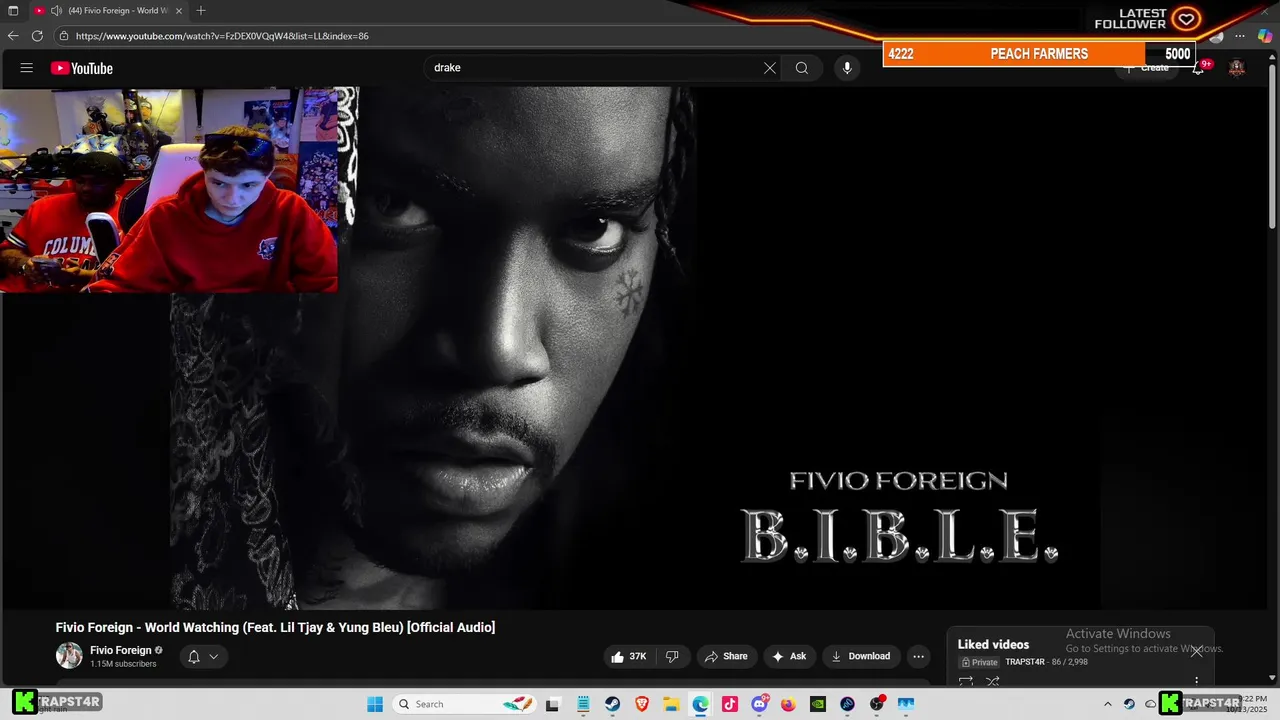Dislike the video with thumbs down

pos(672,656)
